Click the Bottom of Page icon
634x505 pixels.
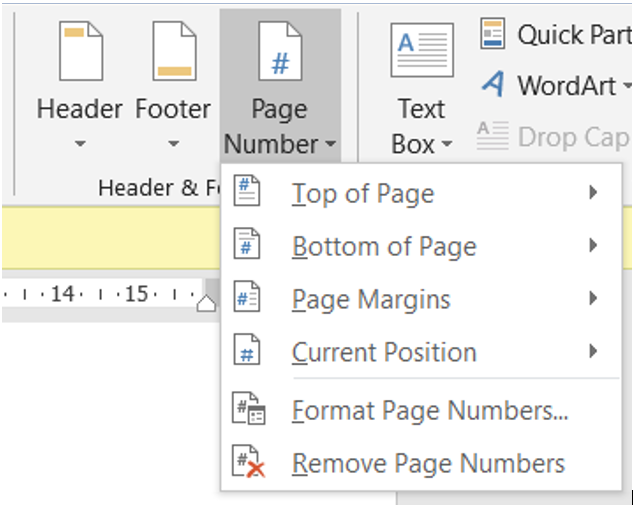pos(247,246)
